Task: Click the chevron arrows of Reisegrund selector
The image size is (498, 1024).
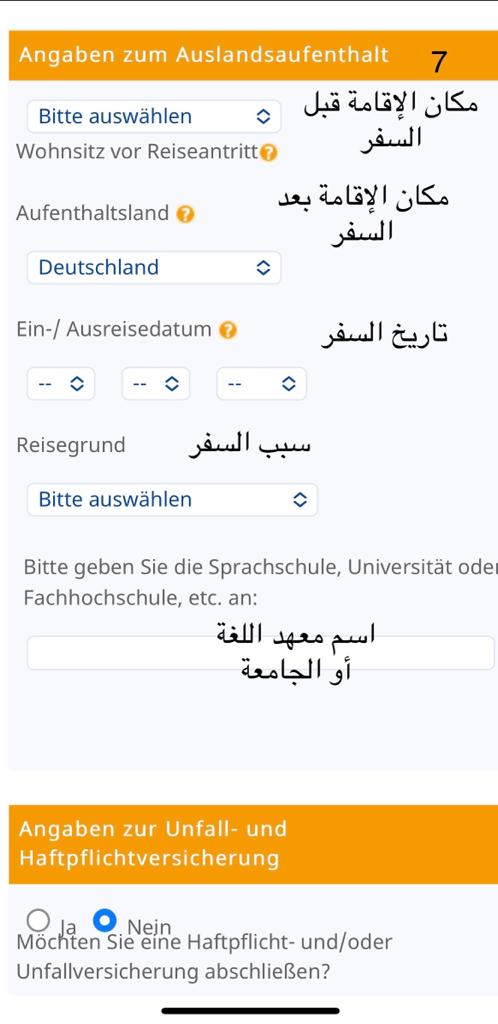Action: point(300,500)
